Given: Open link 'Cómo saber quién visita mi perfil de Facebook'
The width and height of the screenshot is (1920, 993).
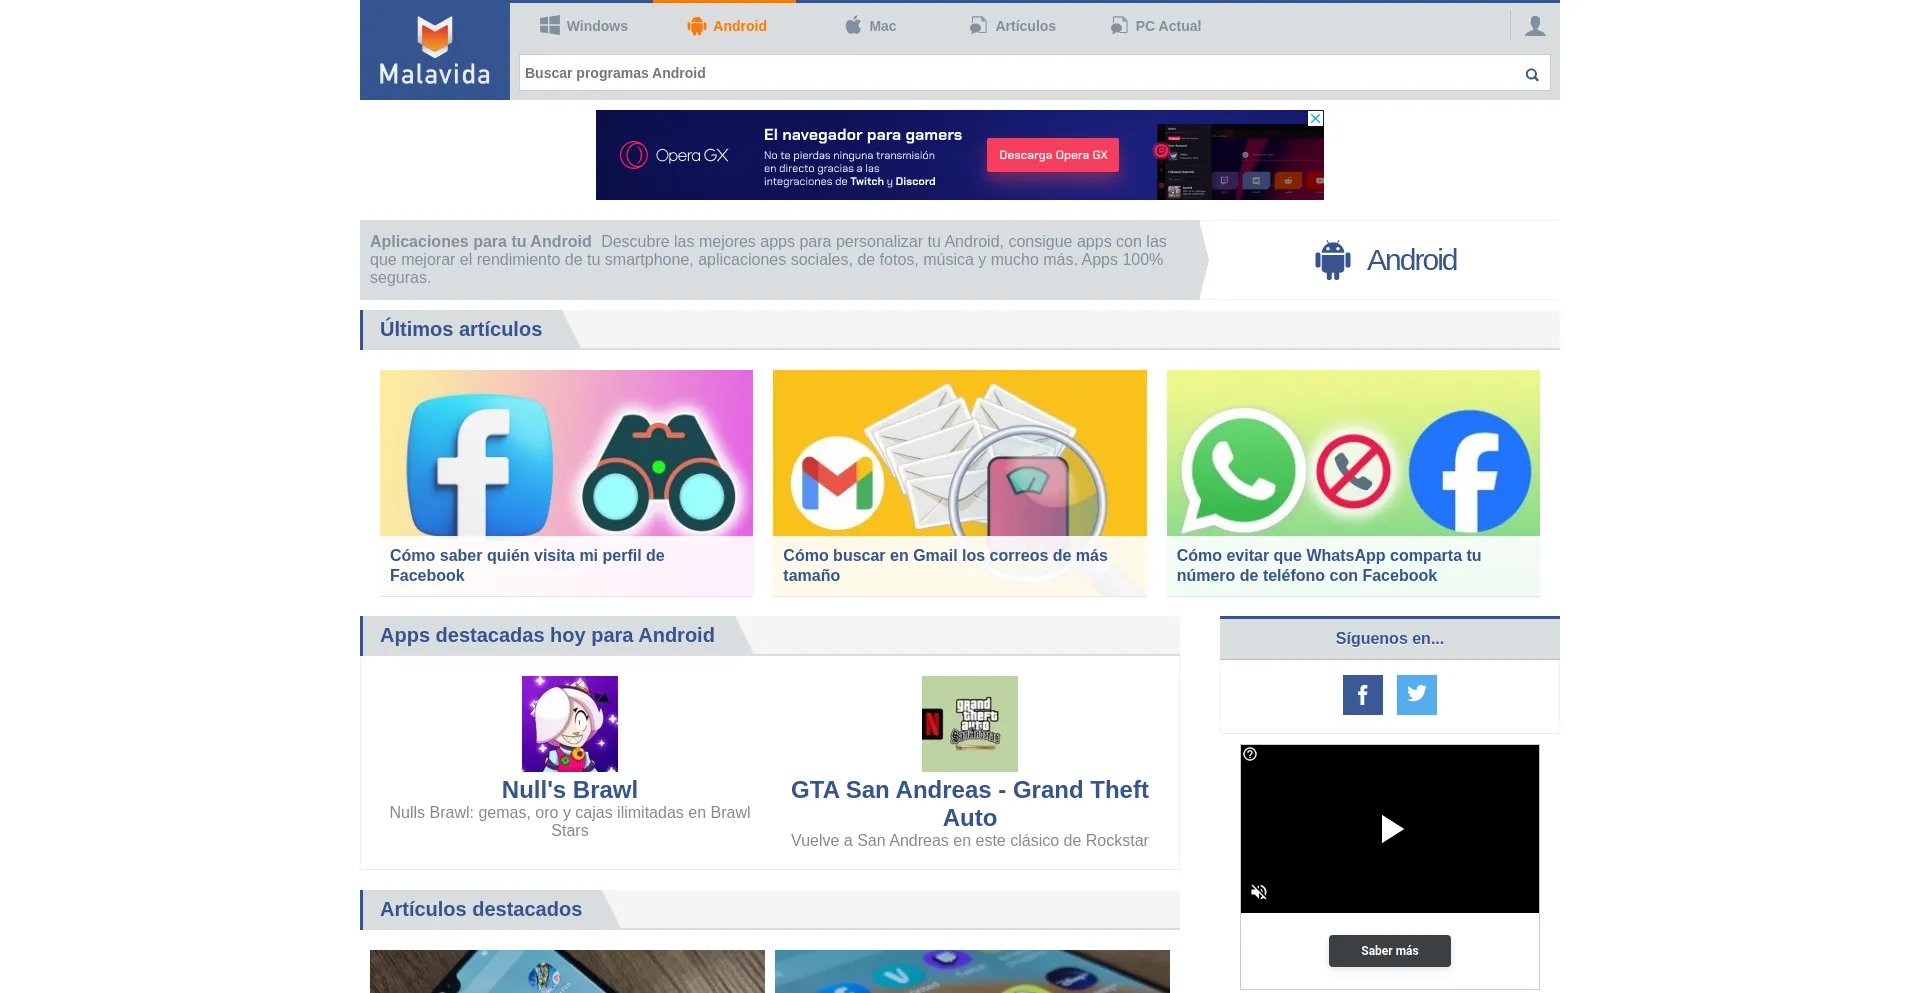Looking at the screenshot, I should (527, 565).
